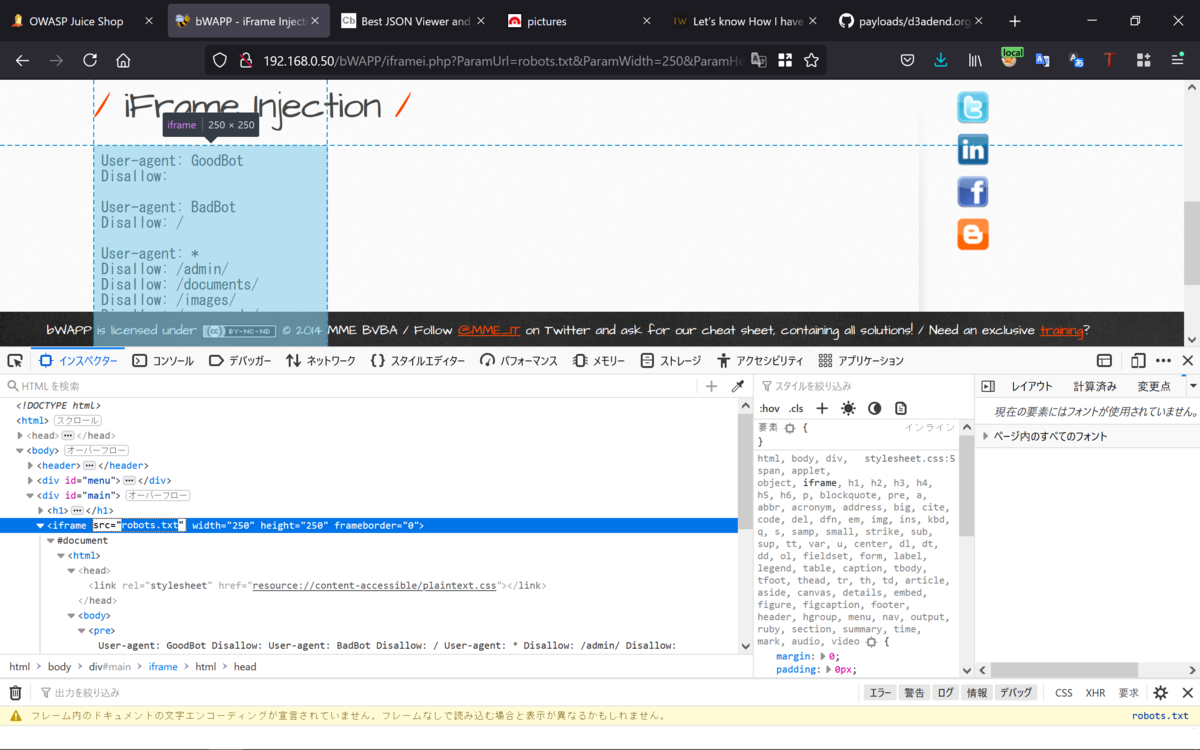Select iframe context picker icon

(1104, 361)
